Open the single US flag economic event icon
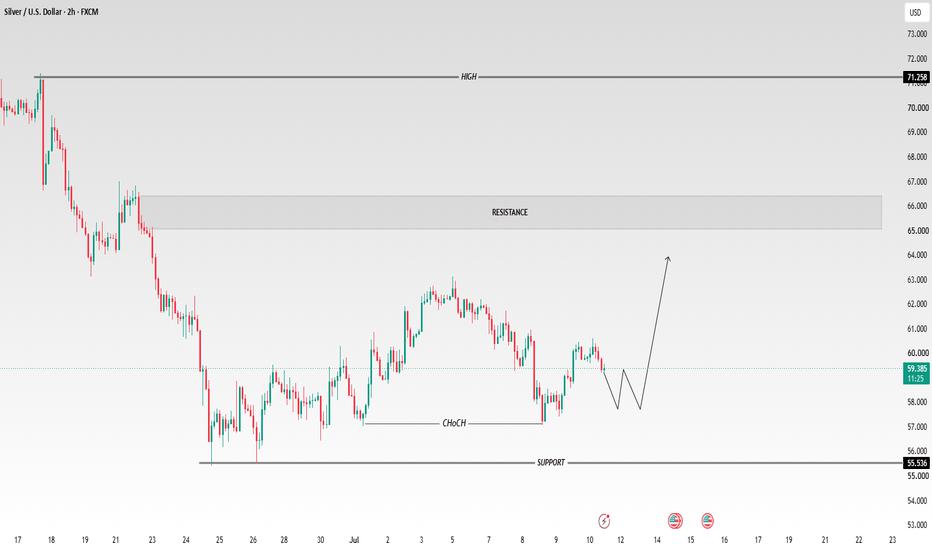Image resolution: width=932 pixels, height=550 pixels. click(x=707, y=521)
